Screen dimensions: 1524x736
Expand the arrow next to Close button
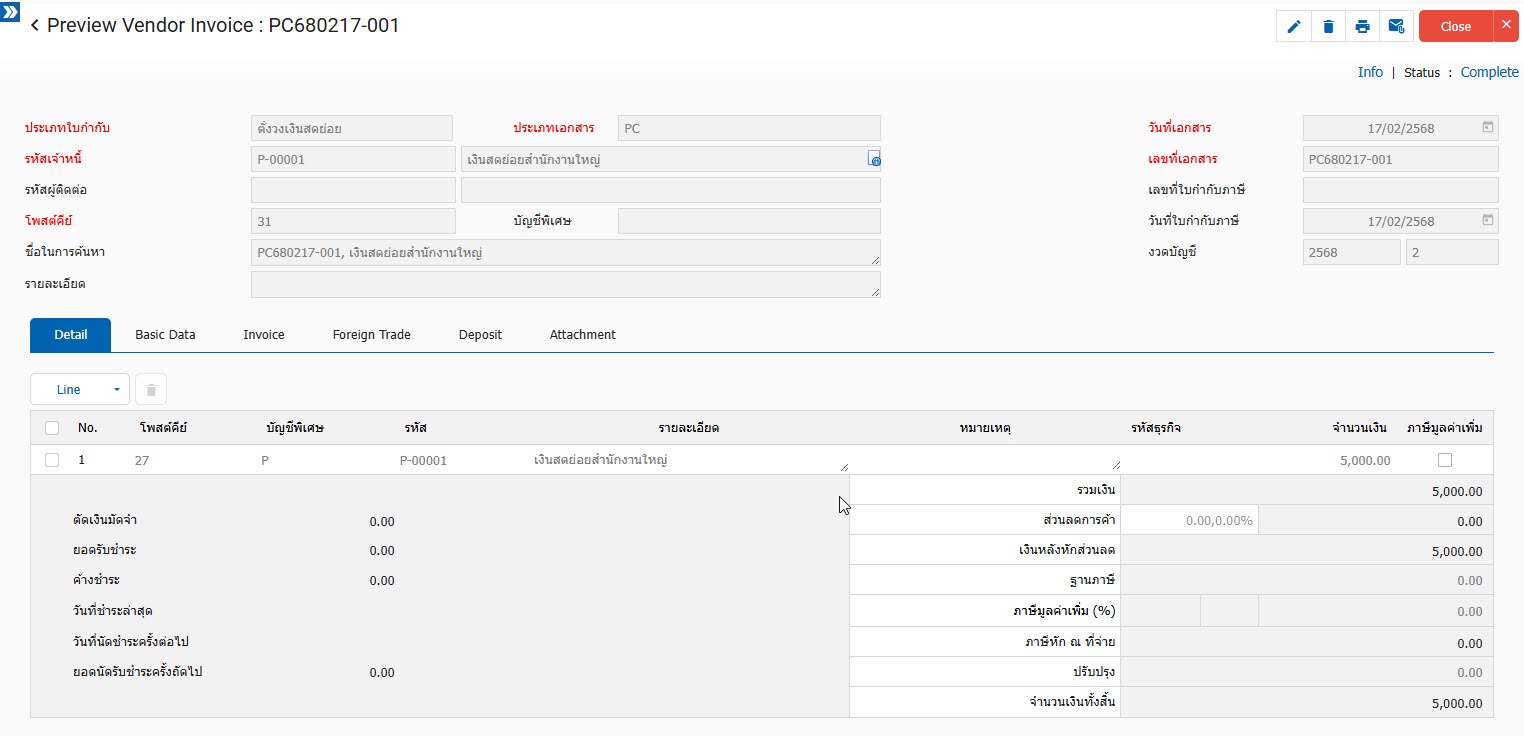pos(1506,26)
